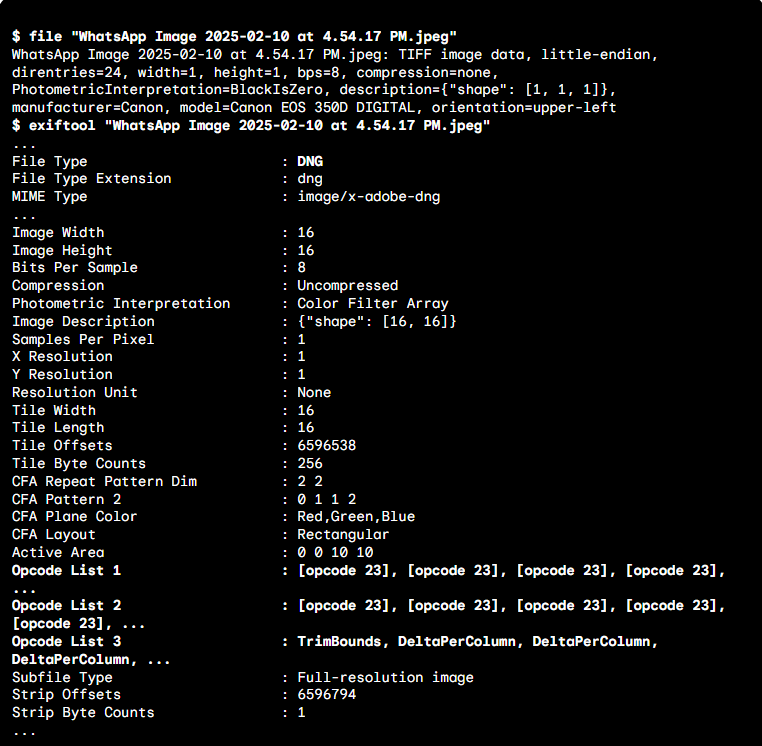The height and width of the screenshot is (746, 762).
Task: Select the Active Area value 0 0 10 10
Action: click(x=335, y=552)
